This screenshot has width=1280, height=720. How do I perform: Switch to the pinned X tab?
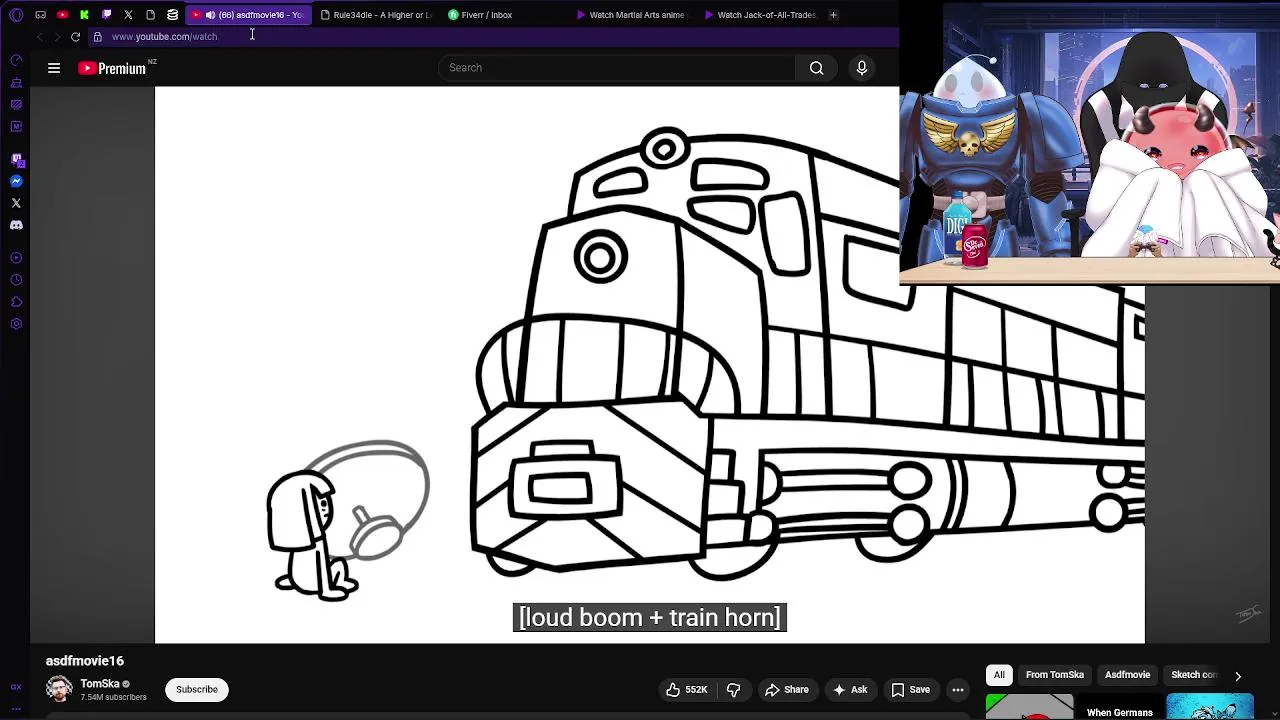128,15
